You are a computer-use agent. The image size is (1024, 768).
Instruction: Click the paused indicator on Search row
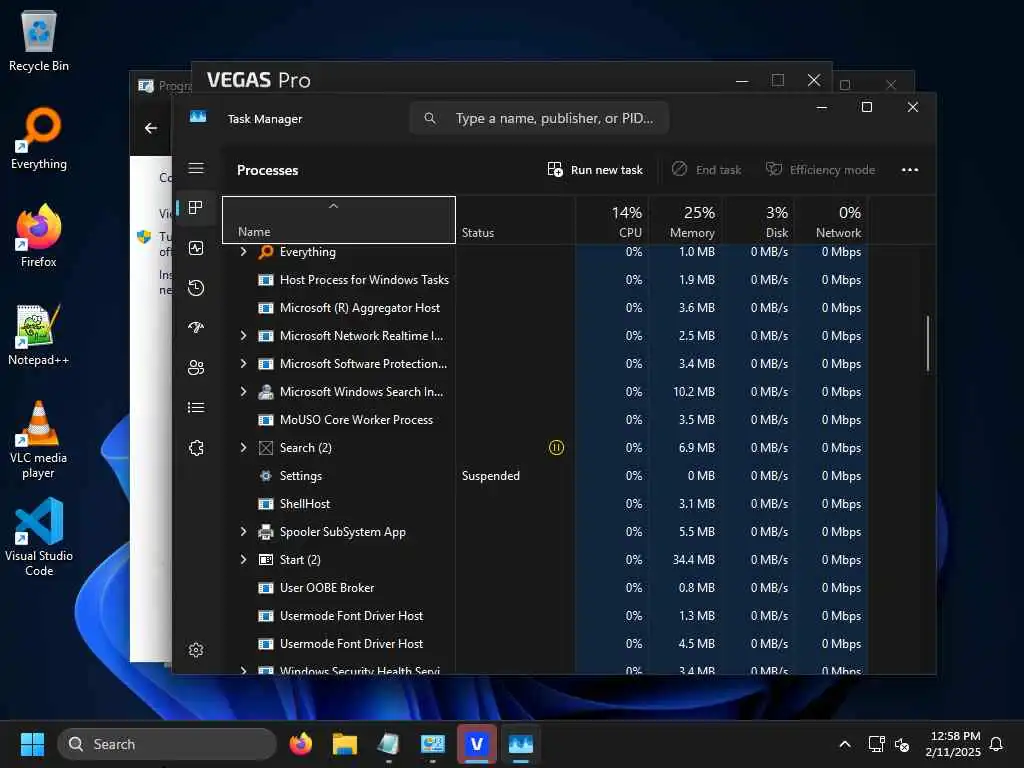point(556,448)
